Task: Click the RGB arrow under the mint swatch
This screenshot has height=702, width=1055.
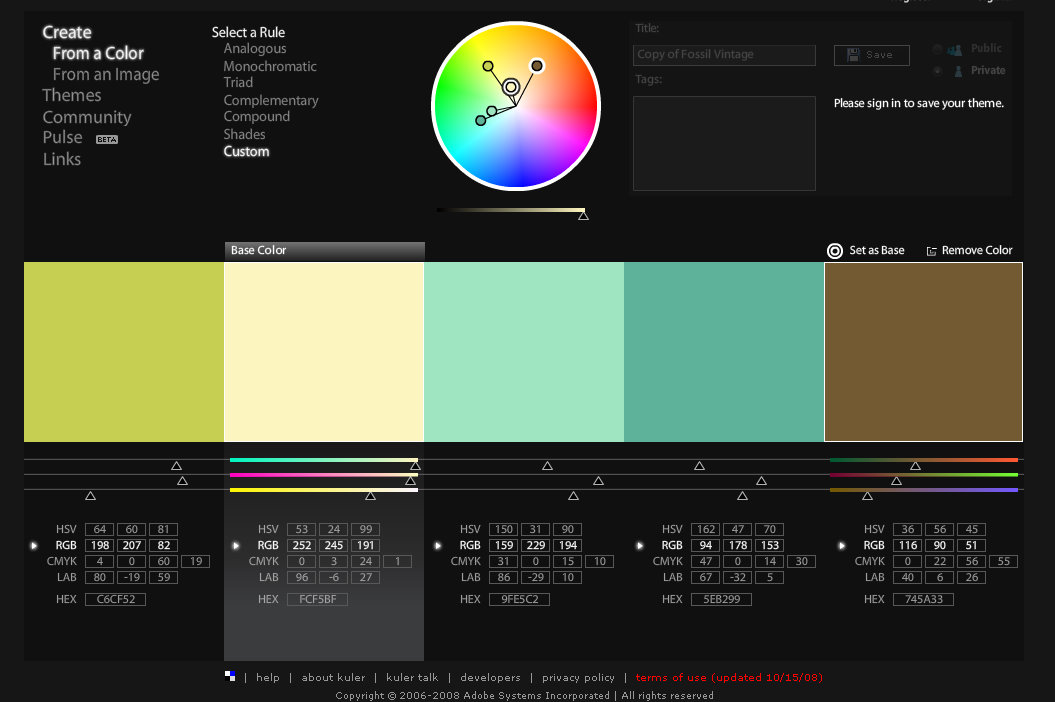Action: coord(438,546)
